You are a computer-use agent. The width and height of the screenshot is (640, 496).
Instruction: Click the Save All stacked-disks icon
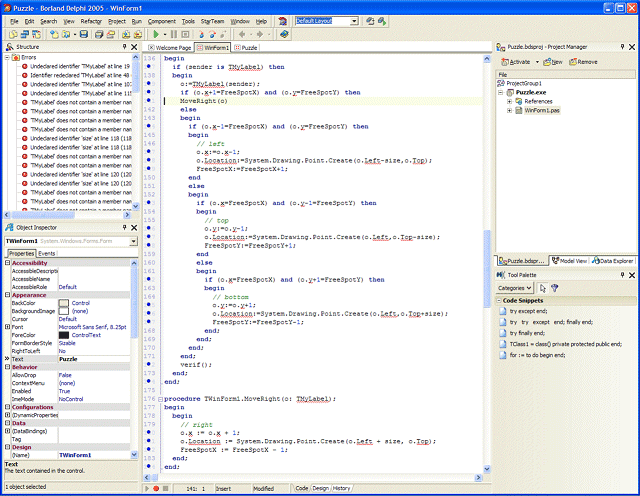point(99,34)
